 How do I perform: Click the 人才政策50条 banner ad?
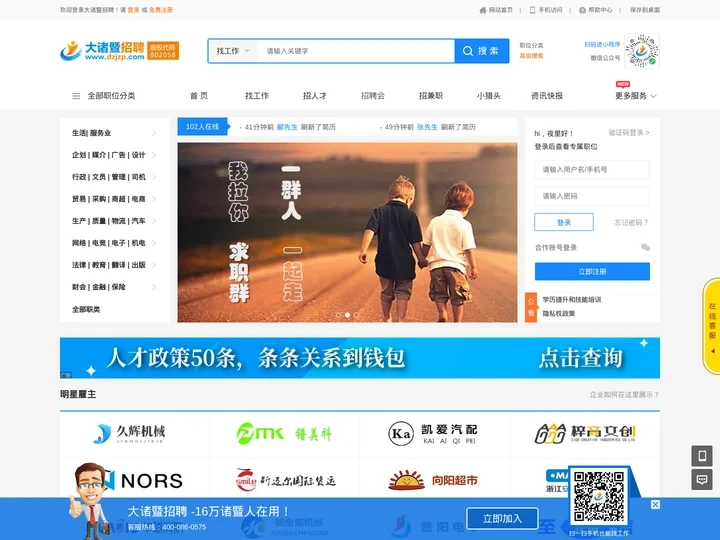(360, 358)
